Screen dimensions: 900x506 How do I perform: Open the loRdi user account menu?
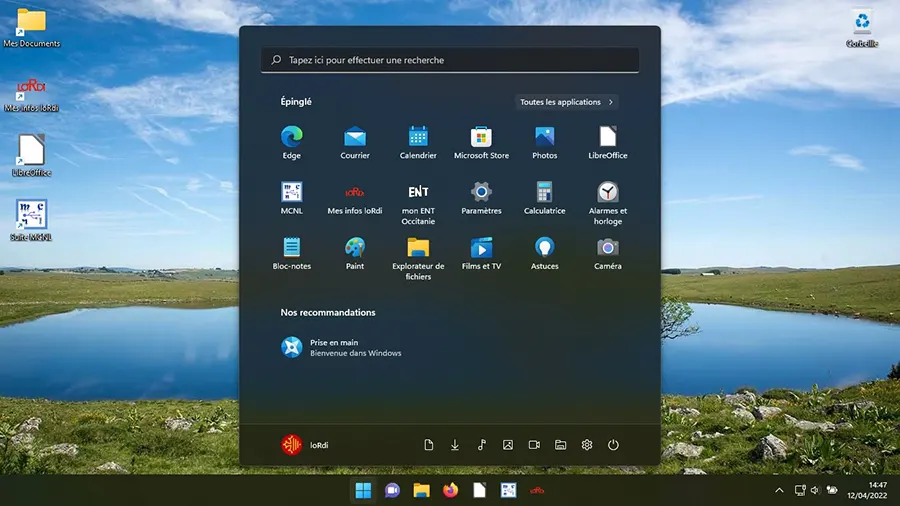pyautogui.click(x=305, y=445)
